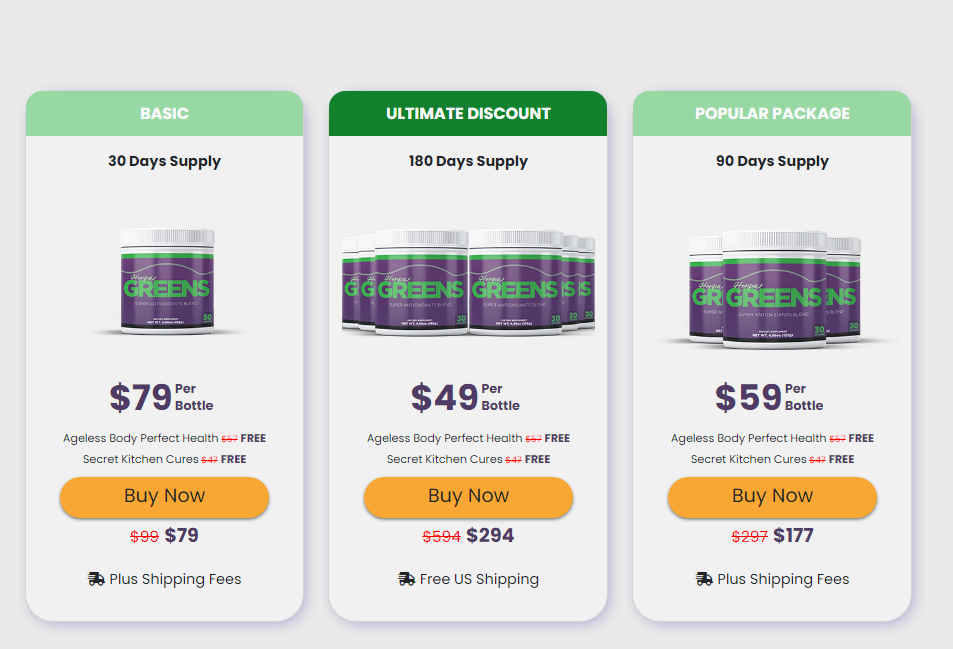Click the BASIC package header

(165, 114)
